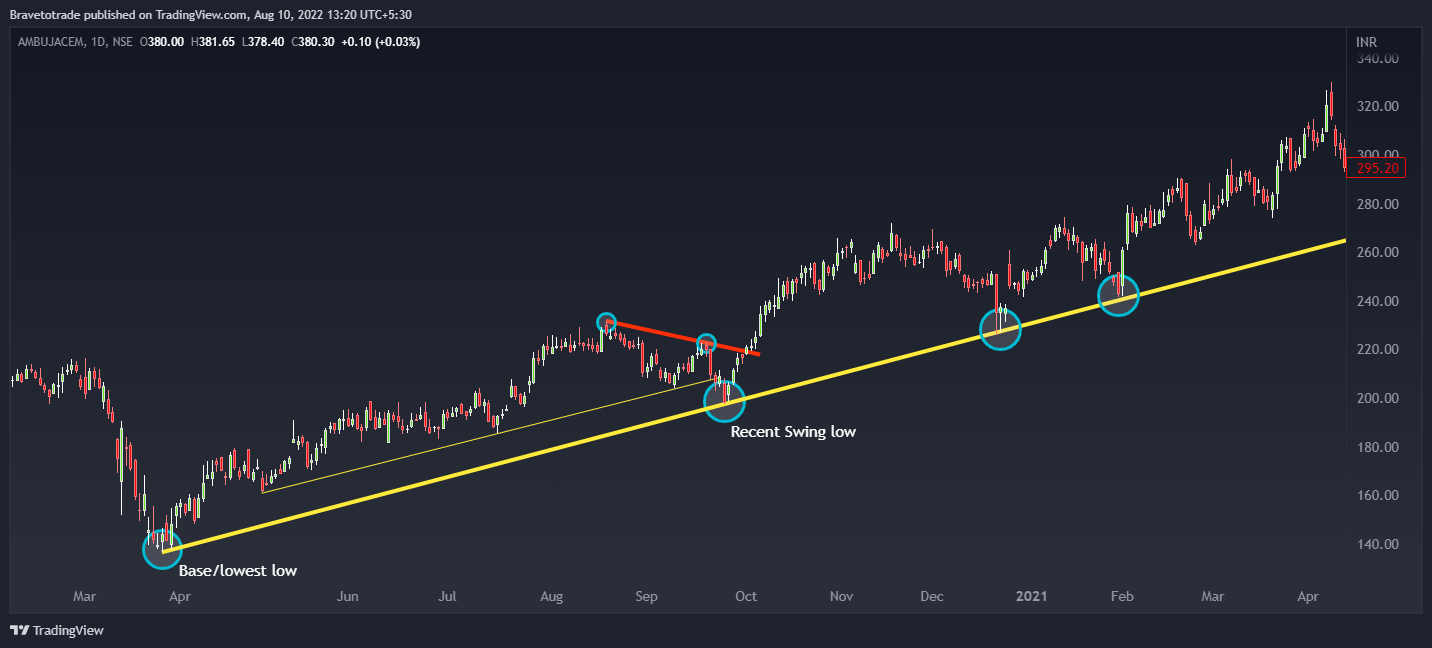Click the Nov label on time axis
The height and width of the screenshot is (648, 1432).
tap(841, 597)
